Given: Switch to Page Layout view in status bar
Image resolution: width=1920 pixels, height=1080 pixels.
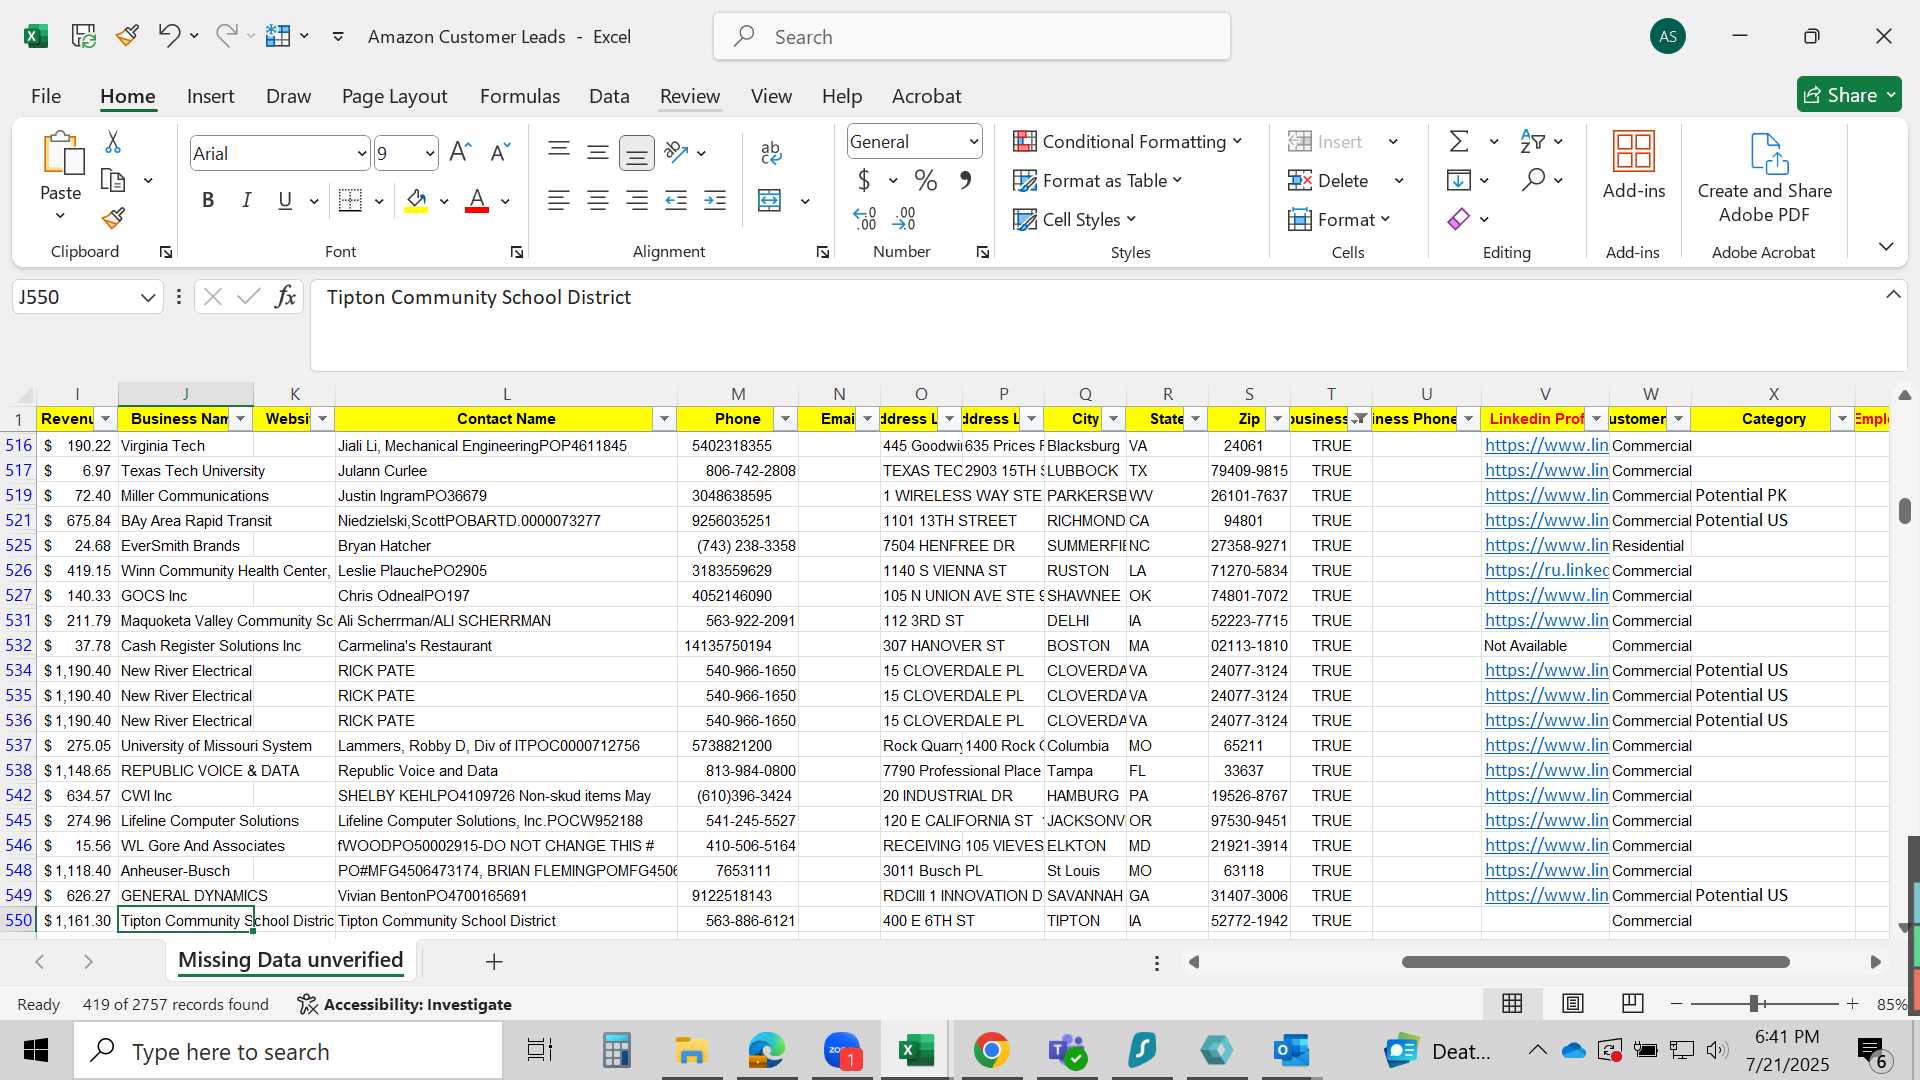Looking at the screenshot, I should pyautogui.click(x=1573, y=1003).
